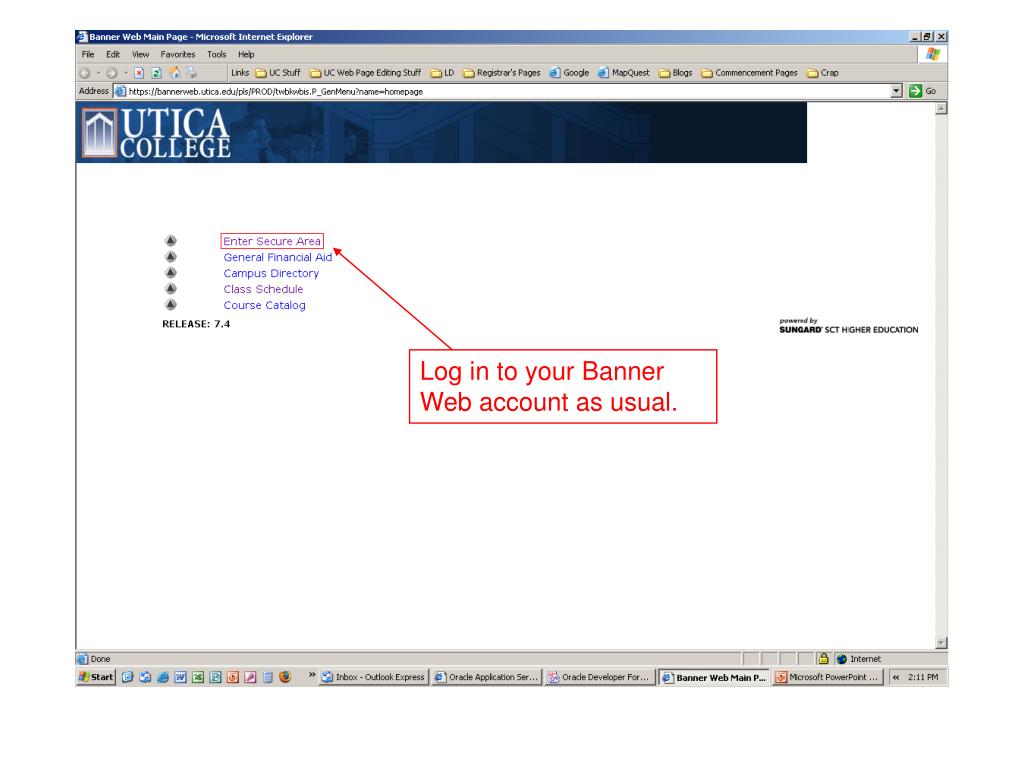Go to the Home page icon

[x=174, y=73]
